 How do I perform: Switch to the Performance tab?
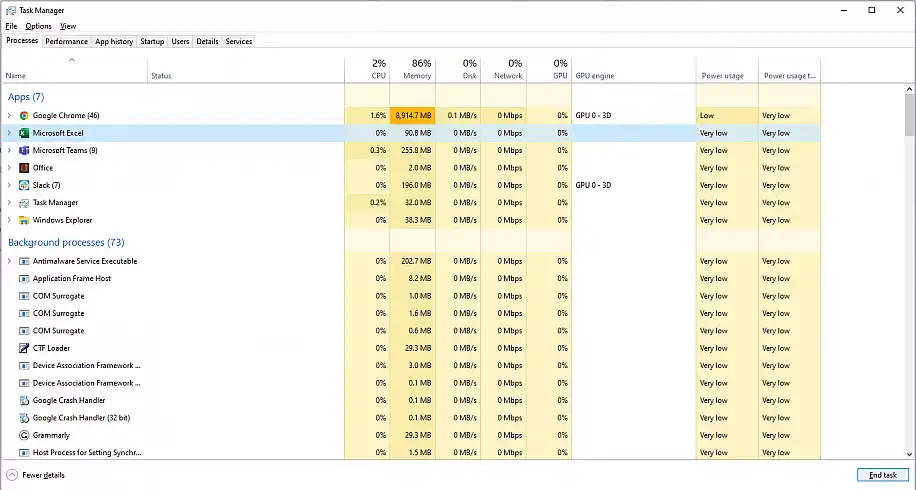[67, 41]
